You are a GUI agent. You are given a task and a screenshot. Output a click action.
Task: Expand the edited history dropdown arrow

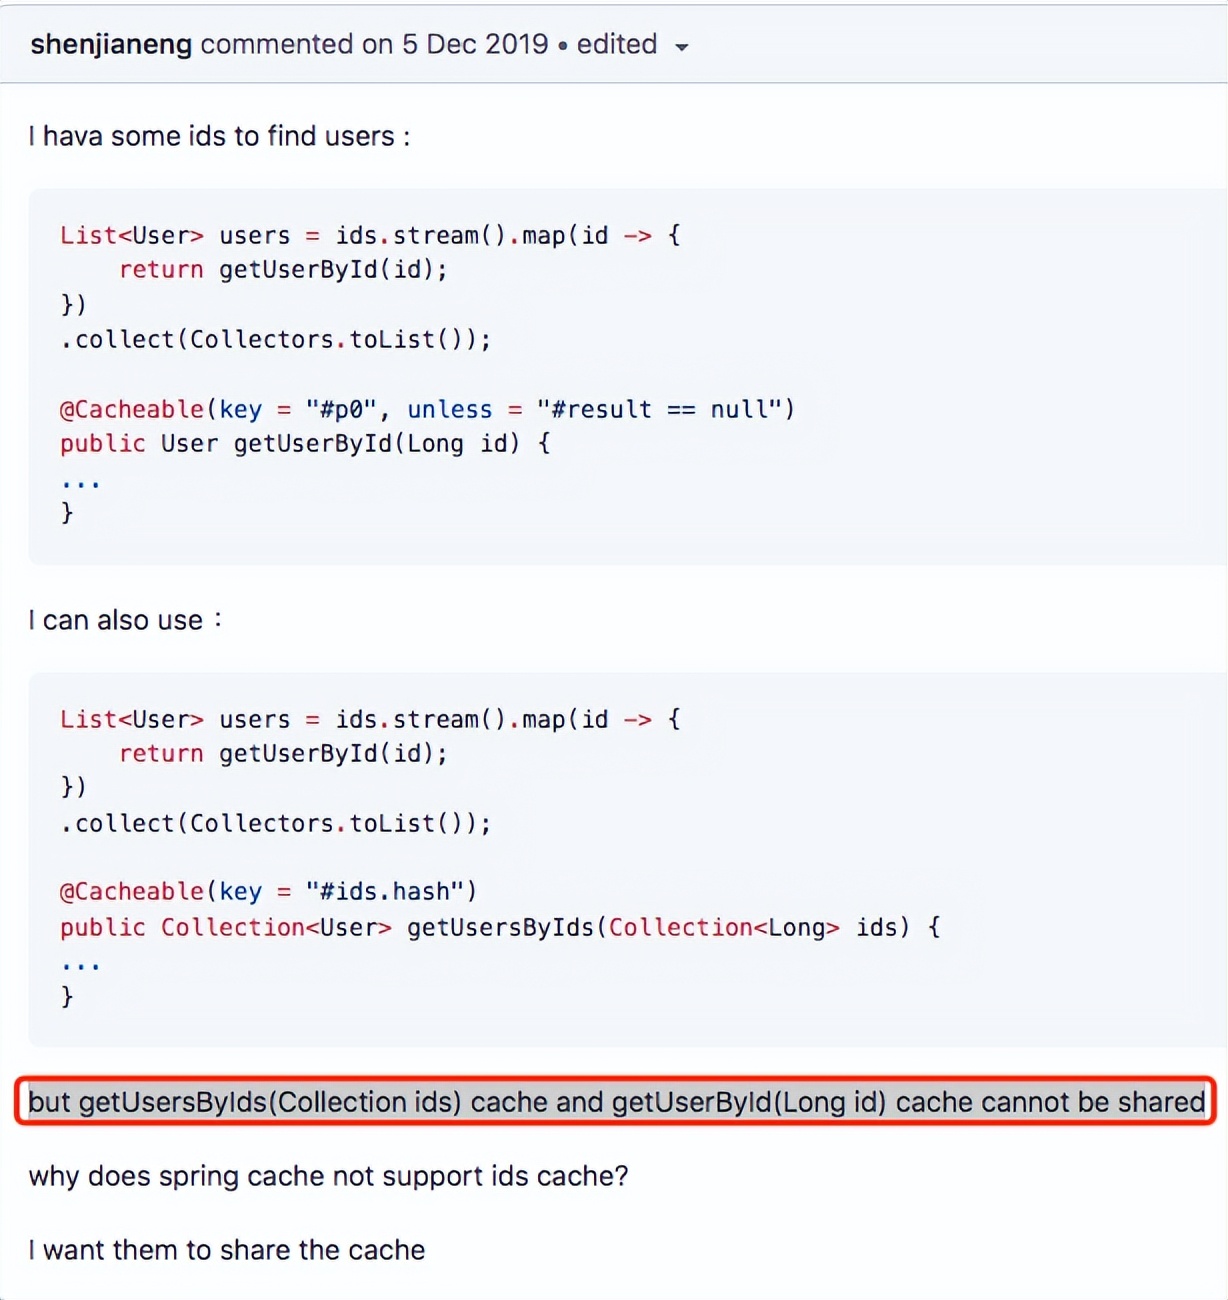[682, 47]
